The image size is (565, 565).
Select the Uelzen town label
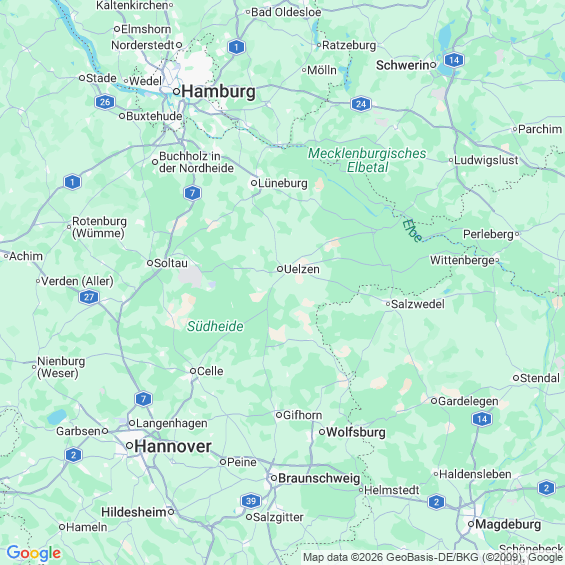click(x=302, y=269)
